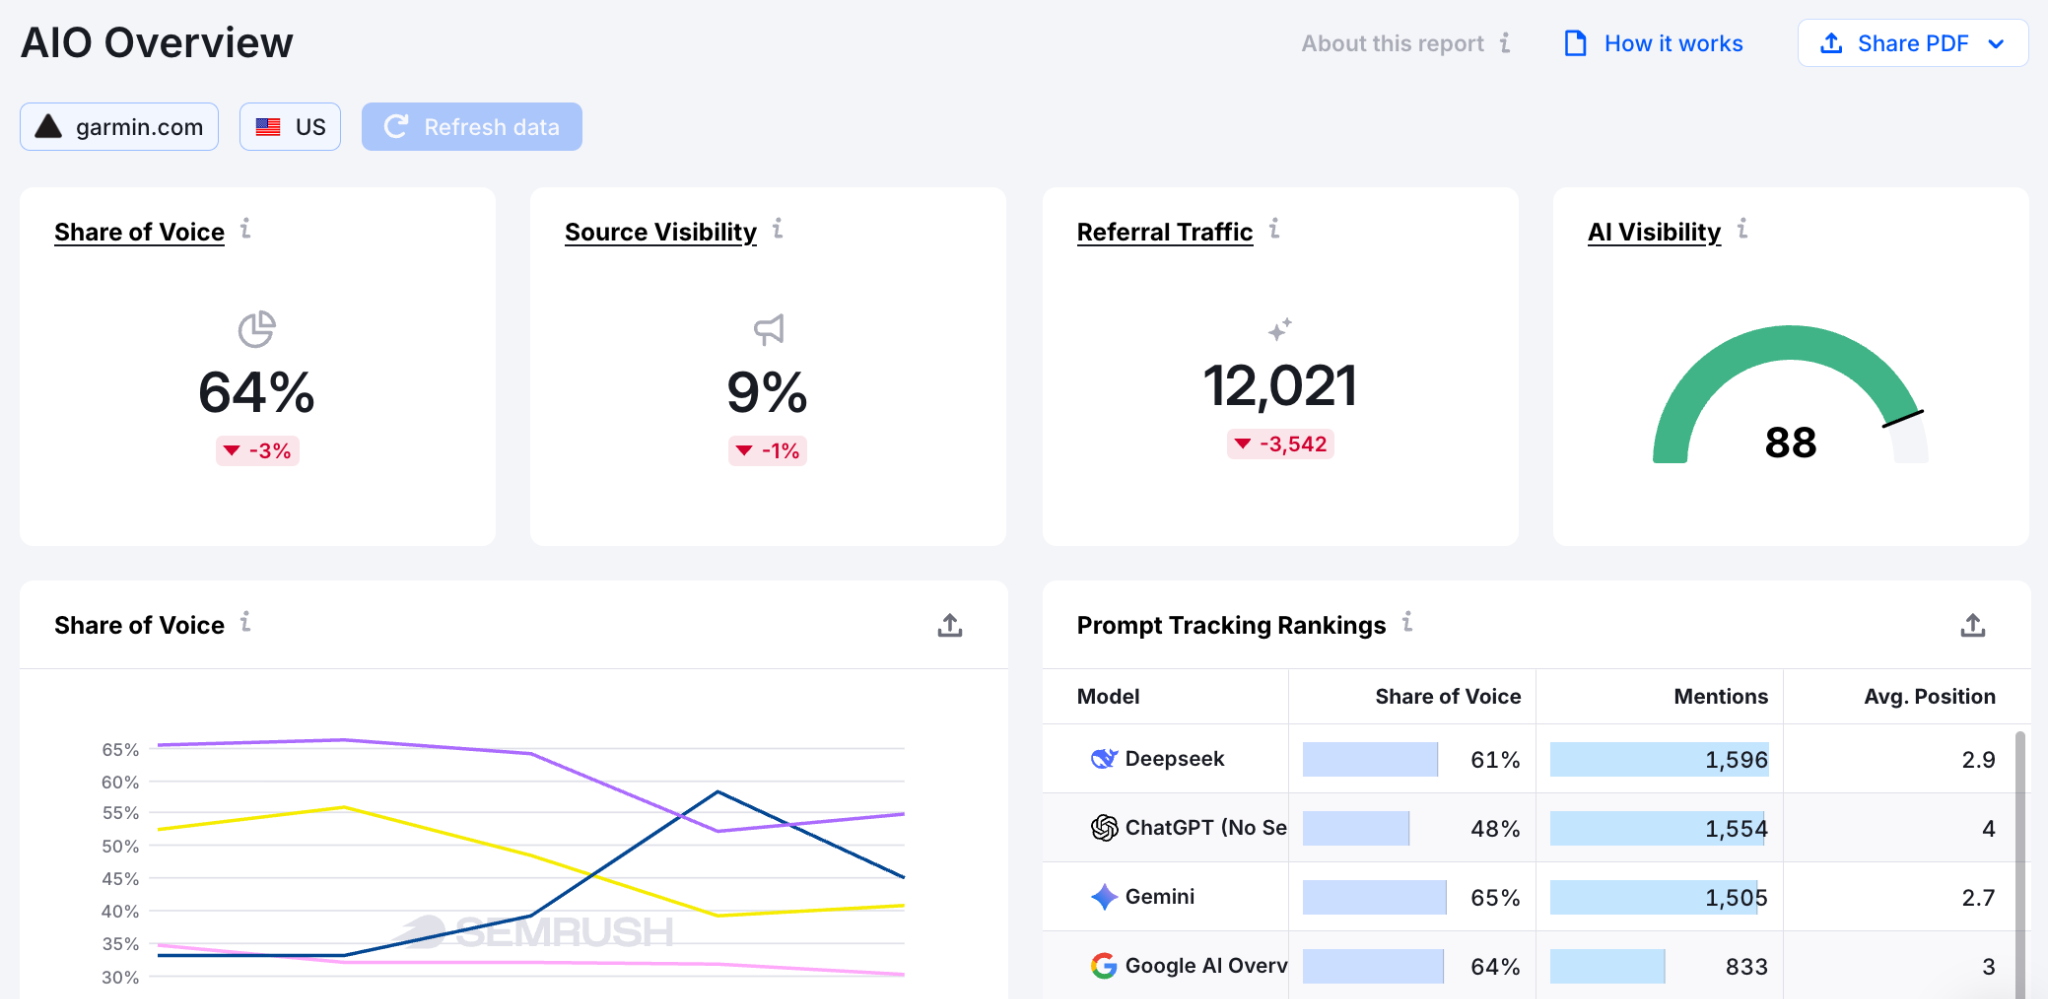Open the Referral Traffic card title link
The image size is (2048, 999).
(1165, 232)
